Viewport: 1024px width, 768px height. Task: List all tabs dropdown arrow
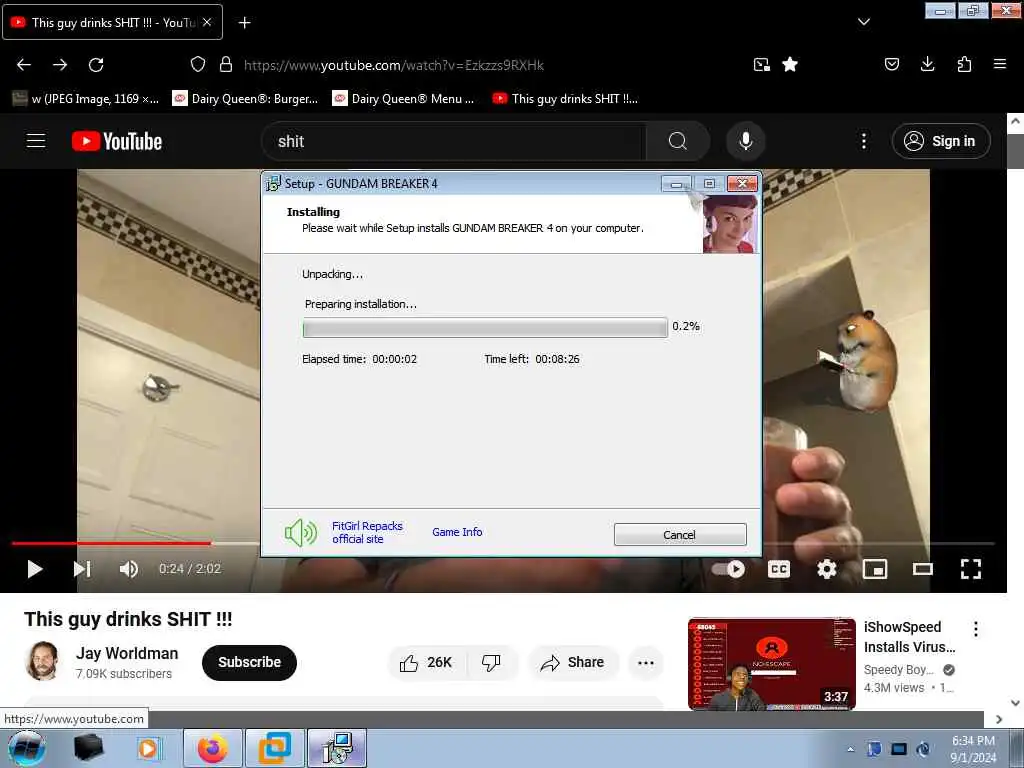(x=864, y=22)
